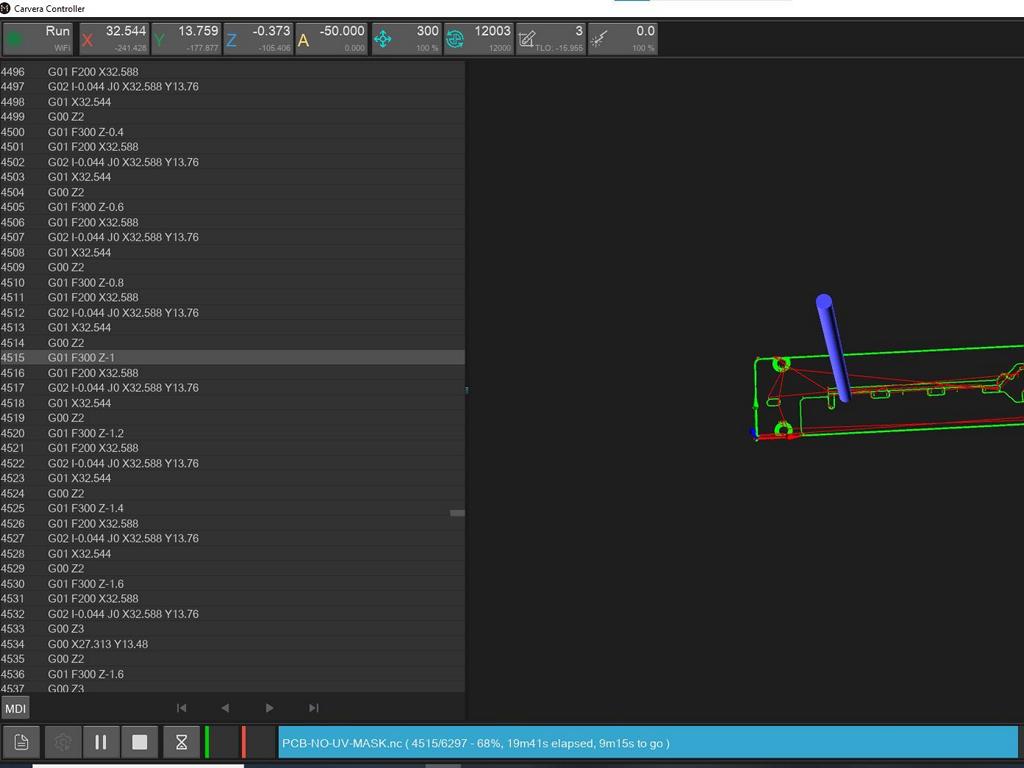Jump to first page of G-code
The width and height of the screenshot is (1024, 768).
[x=181, y=708]
